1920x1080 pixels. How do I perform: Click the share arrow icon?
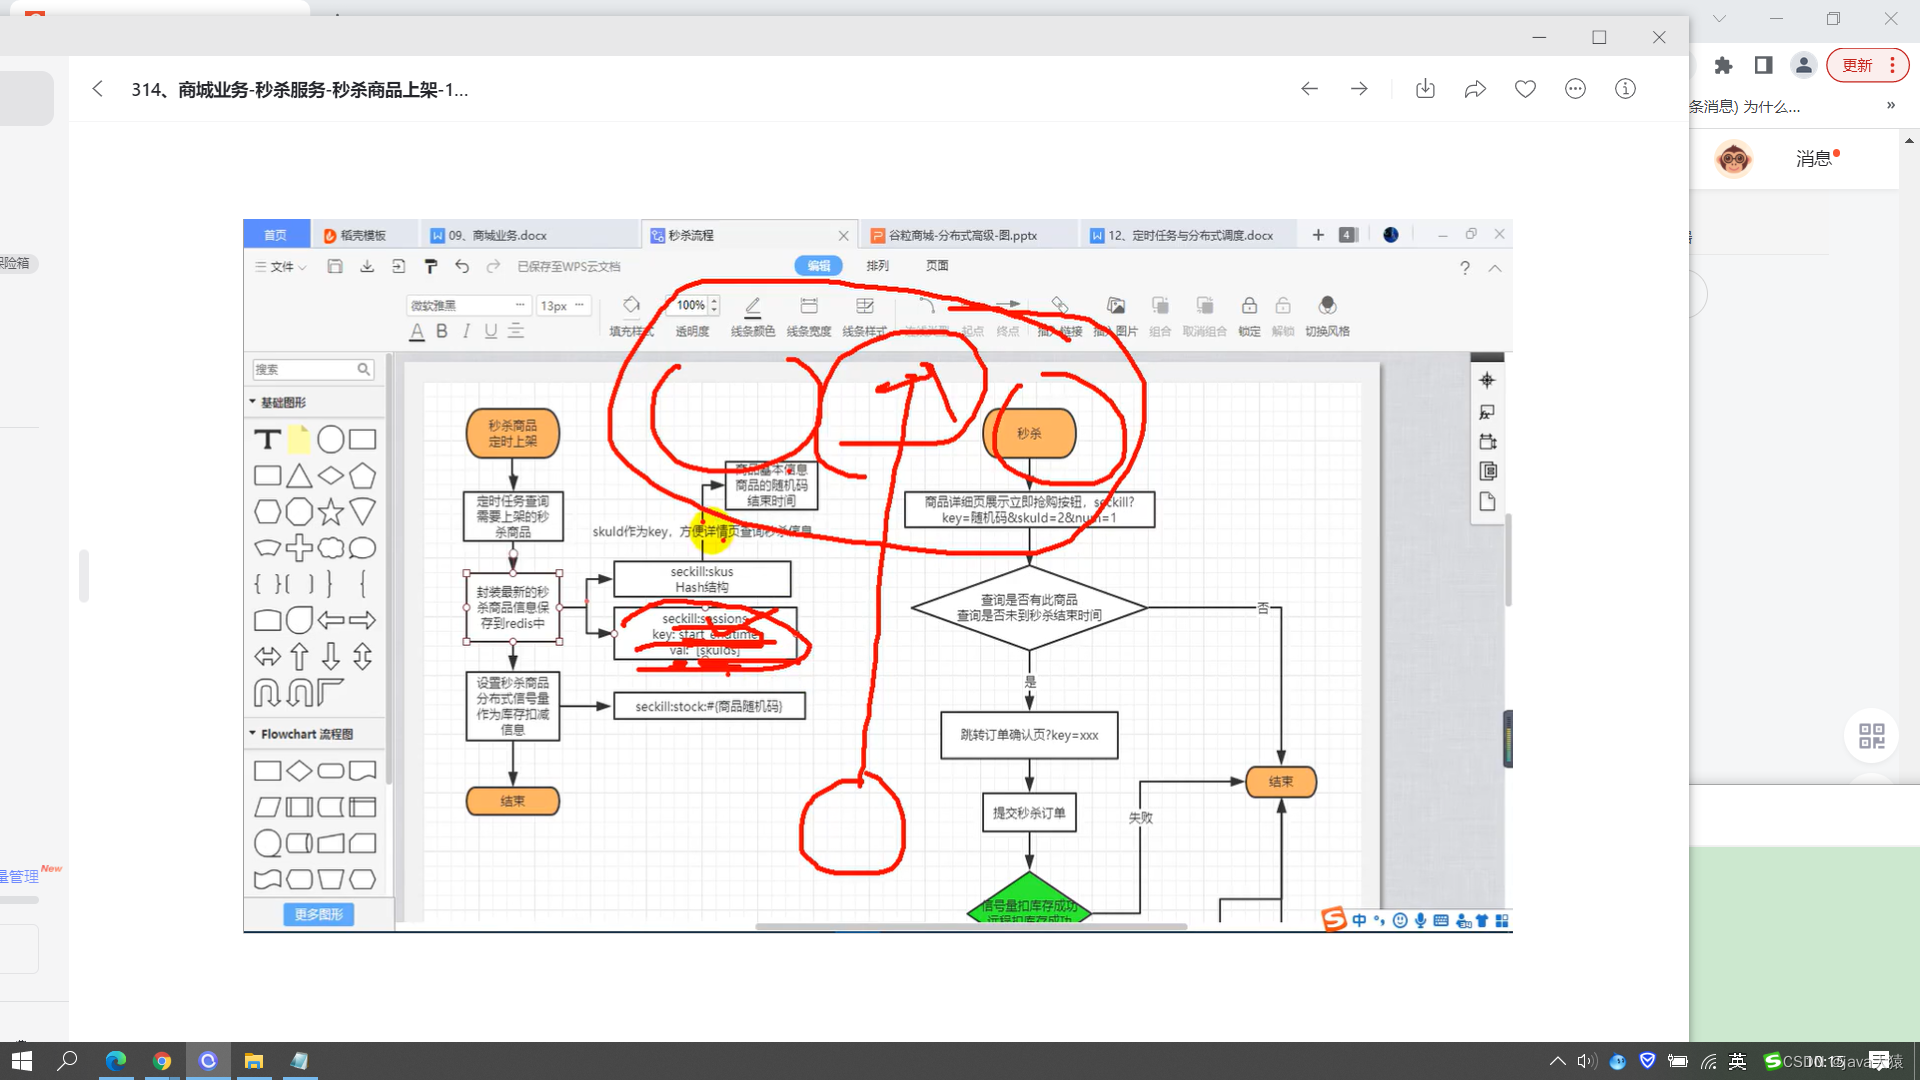pos(1475,89)
